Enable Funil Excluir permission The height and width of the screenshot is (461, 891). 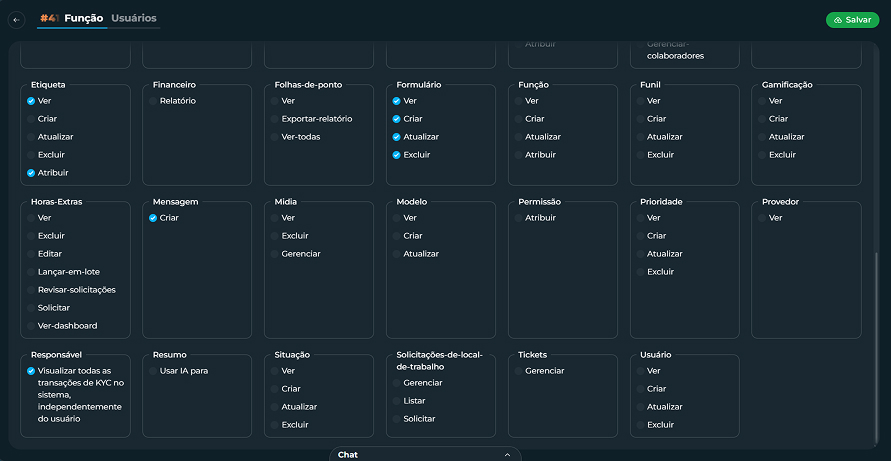(x=640, y=155)
